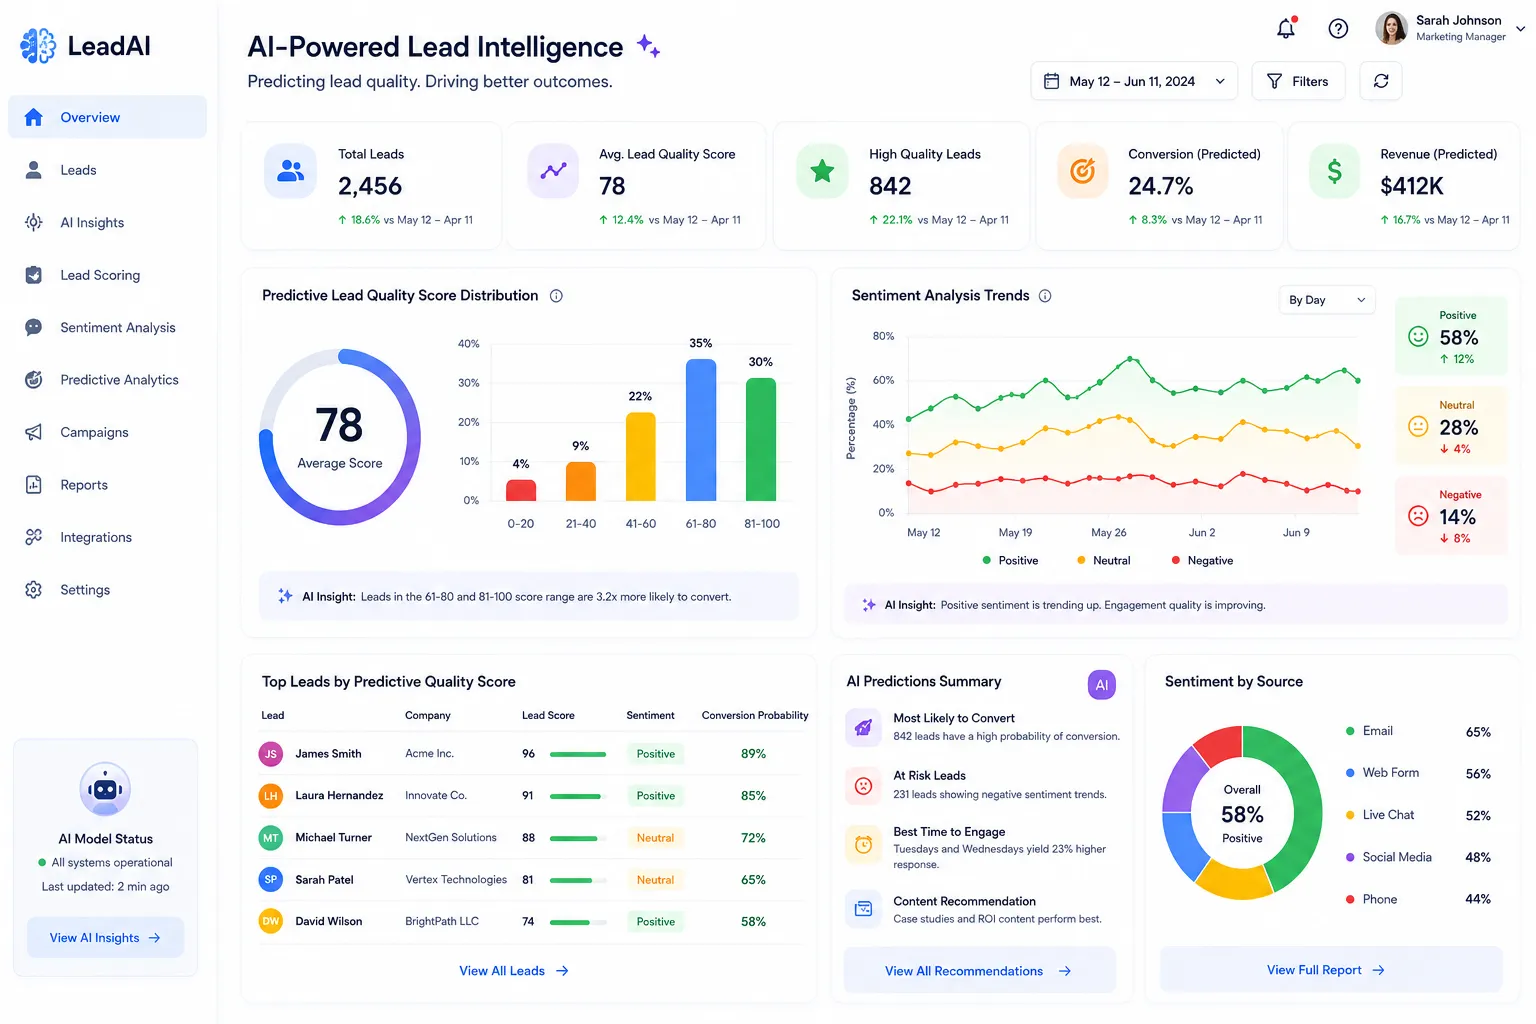Image resolution: width=1536 pixels, height=1024 pixels.
Task: Click the Social Media source legend entry
Action: pos(1418,858)
